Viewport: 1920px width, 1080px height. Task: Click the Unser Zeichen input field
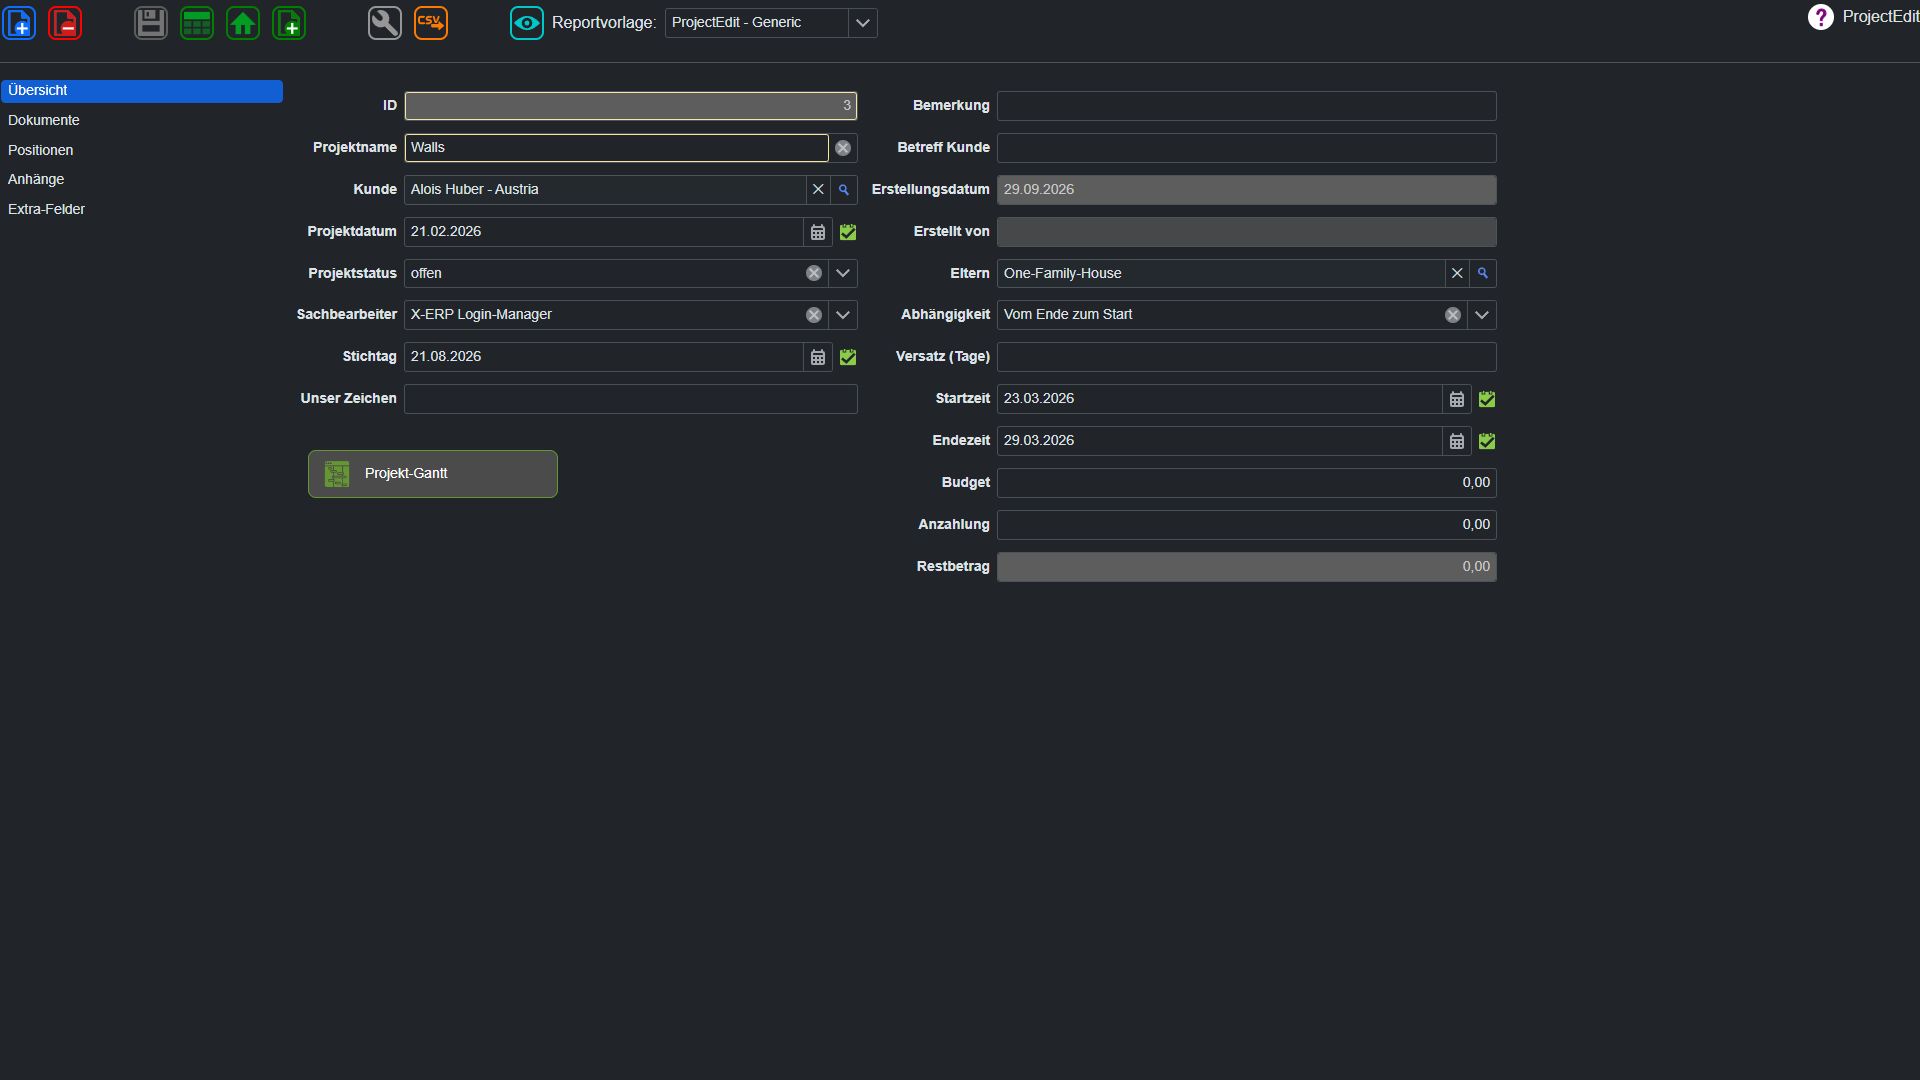point(631,399)
